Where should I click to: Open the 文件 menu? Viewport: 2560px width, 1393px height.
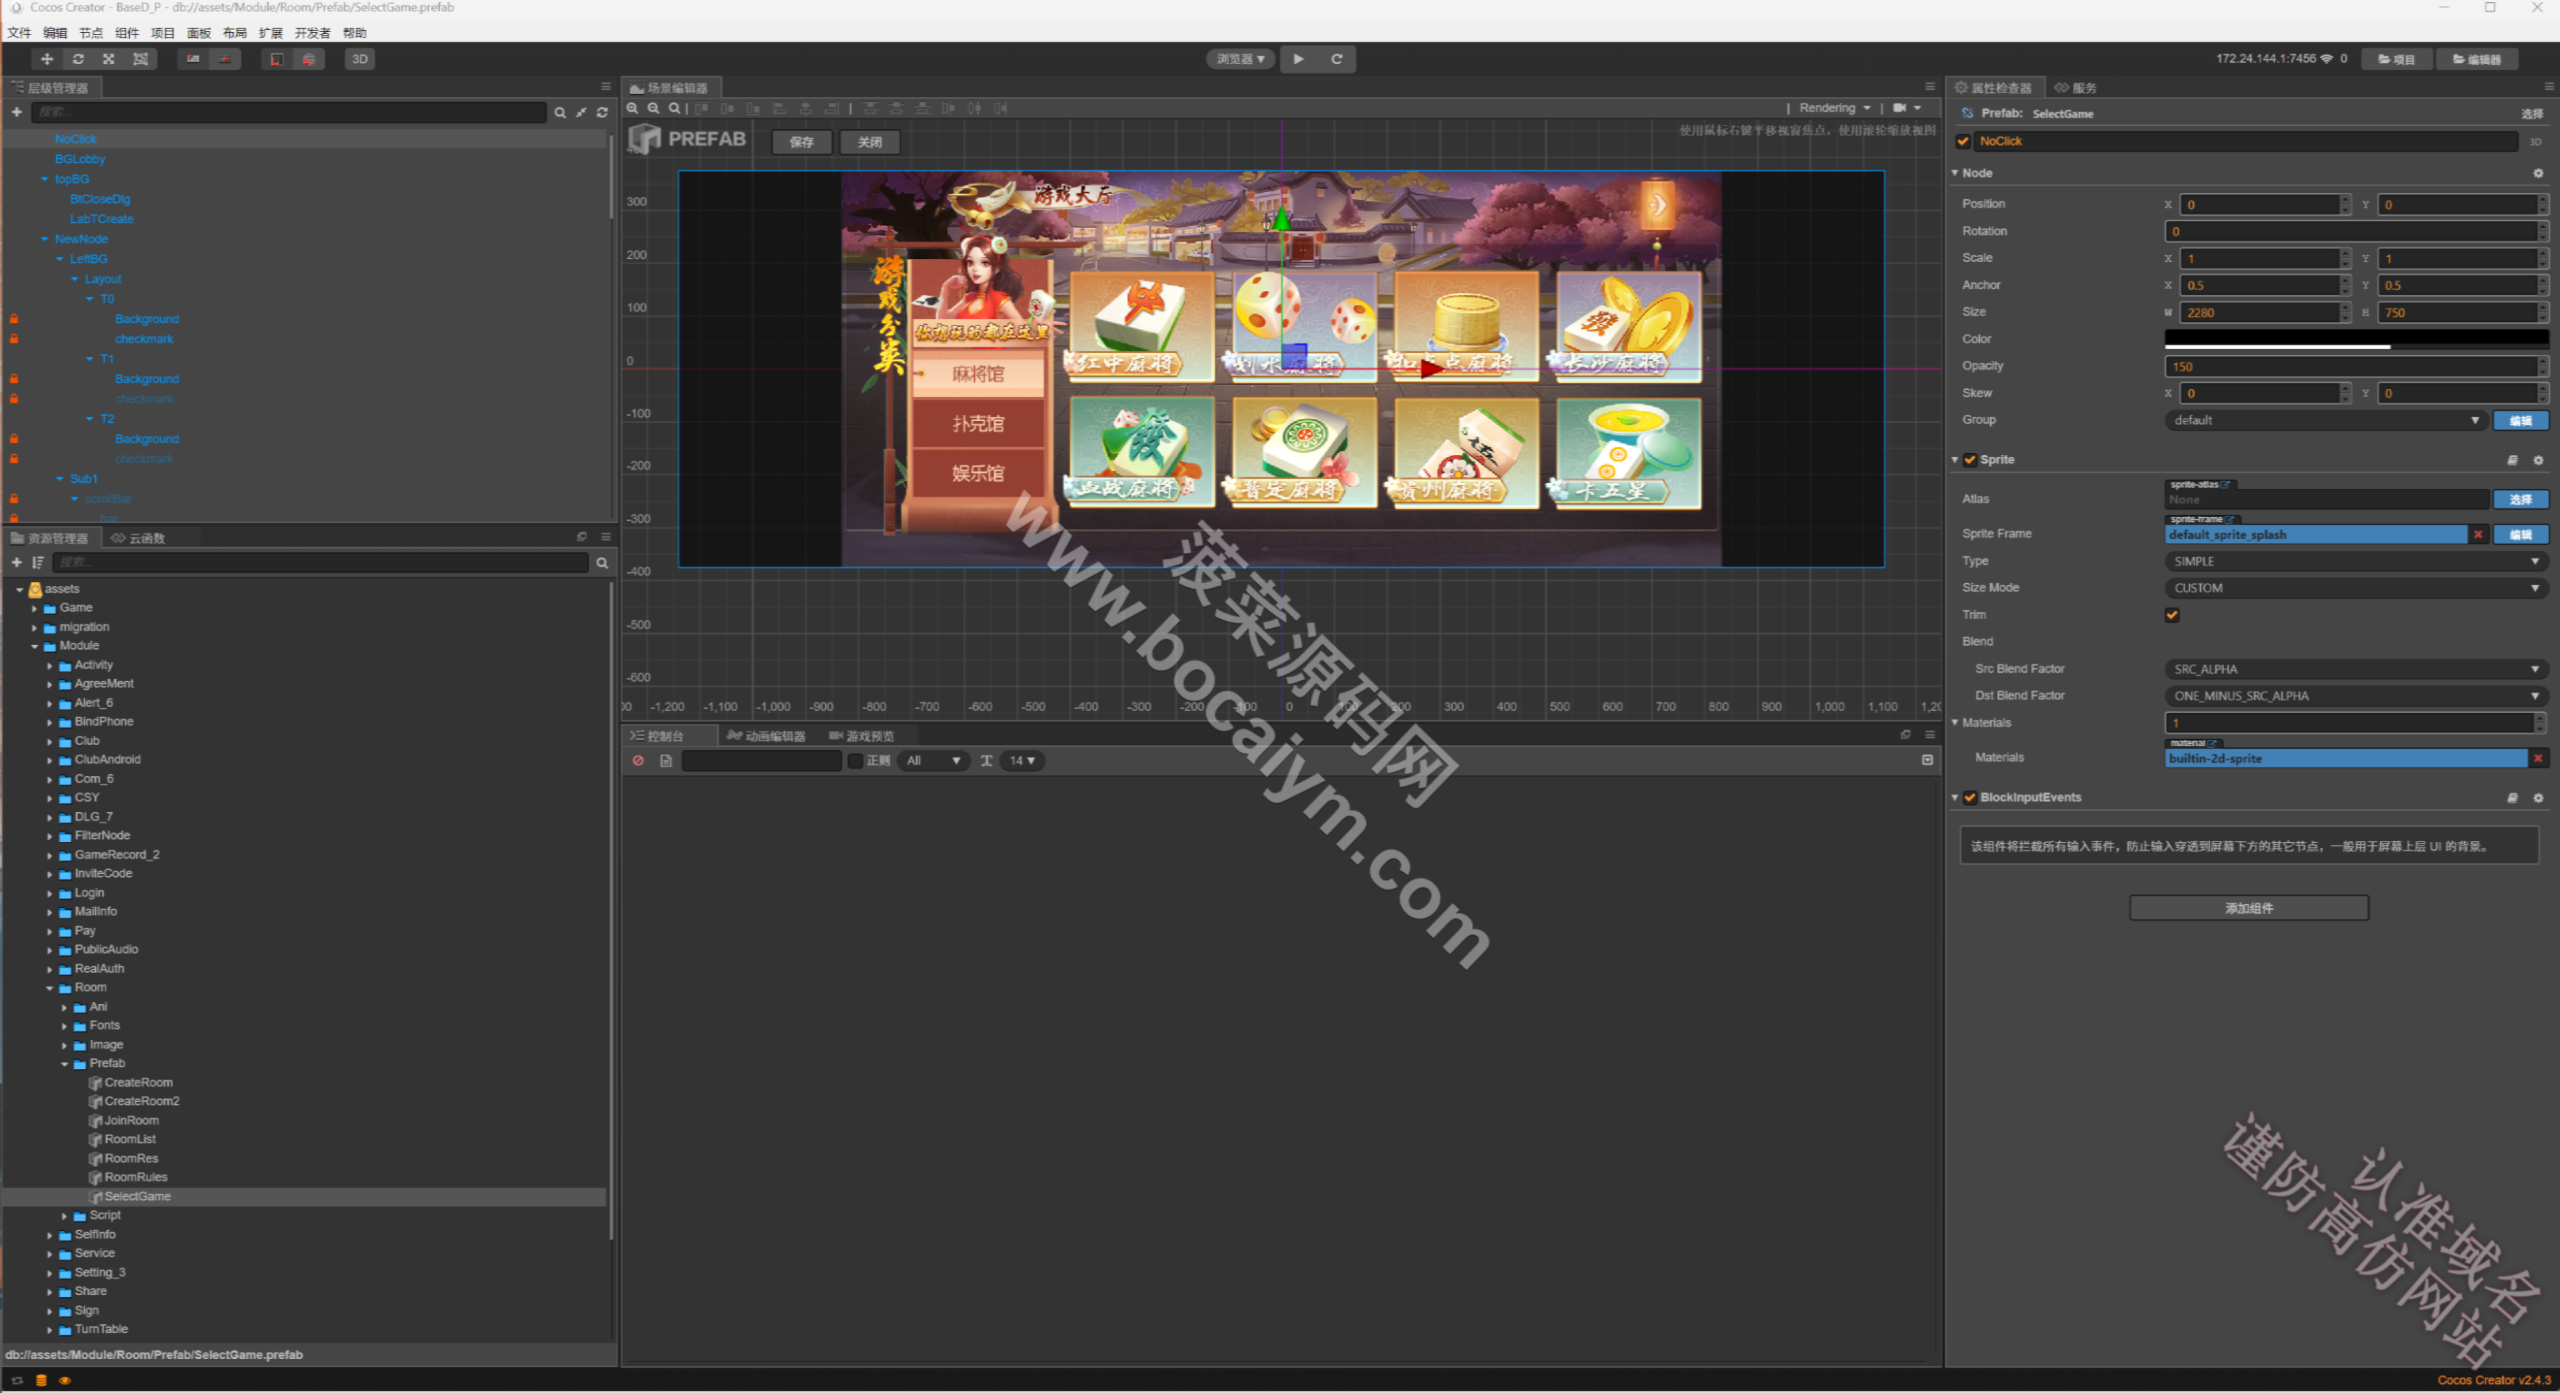coord(19,33)
